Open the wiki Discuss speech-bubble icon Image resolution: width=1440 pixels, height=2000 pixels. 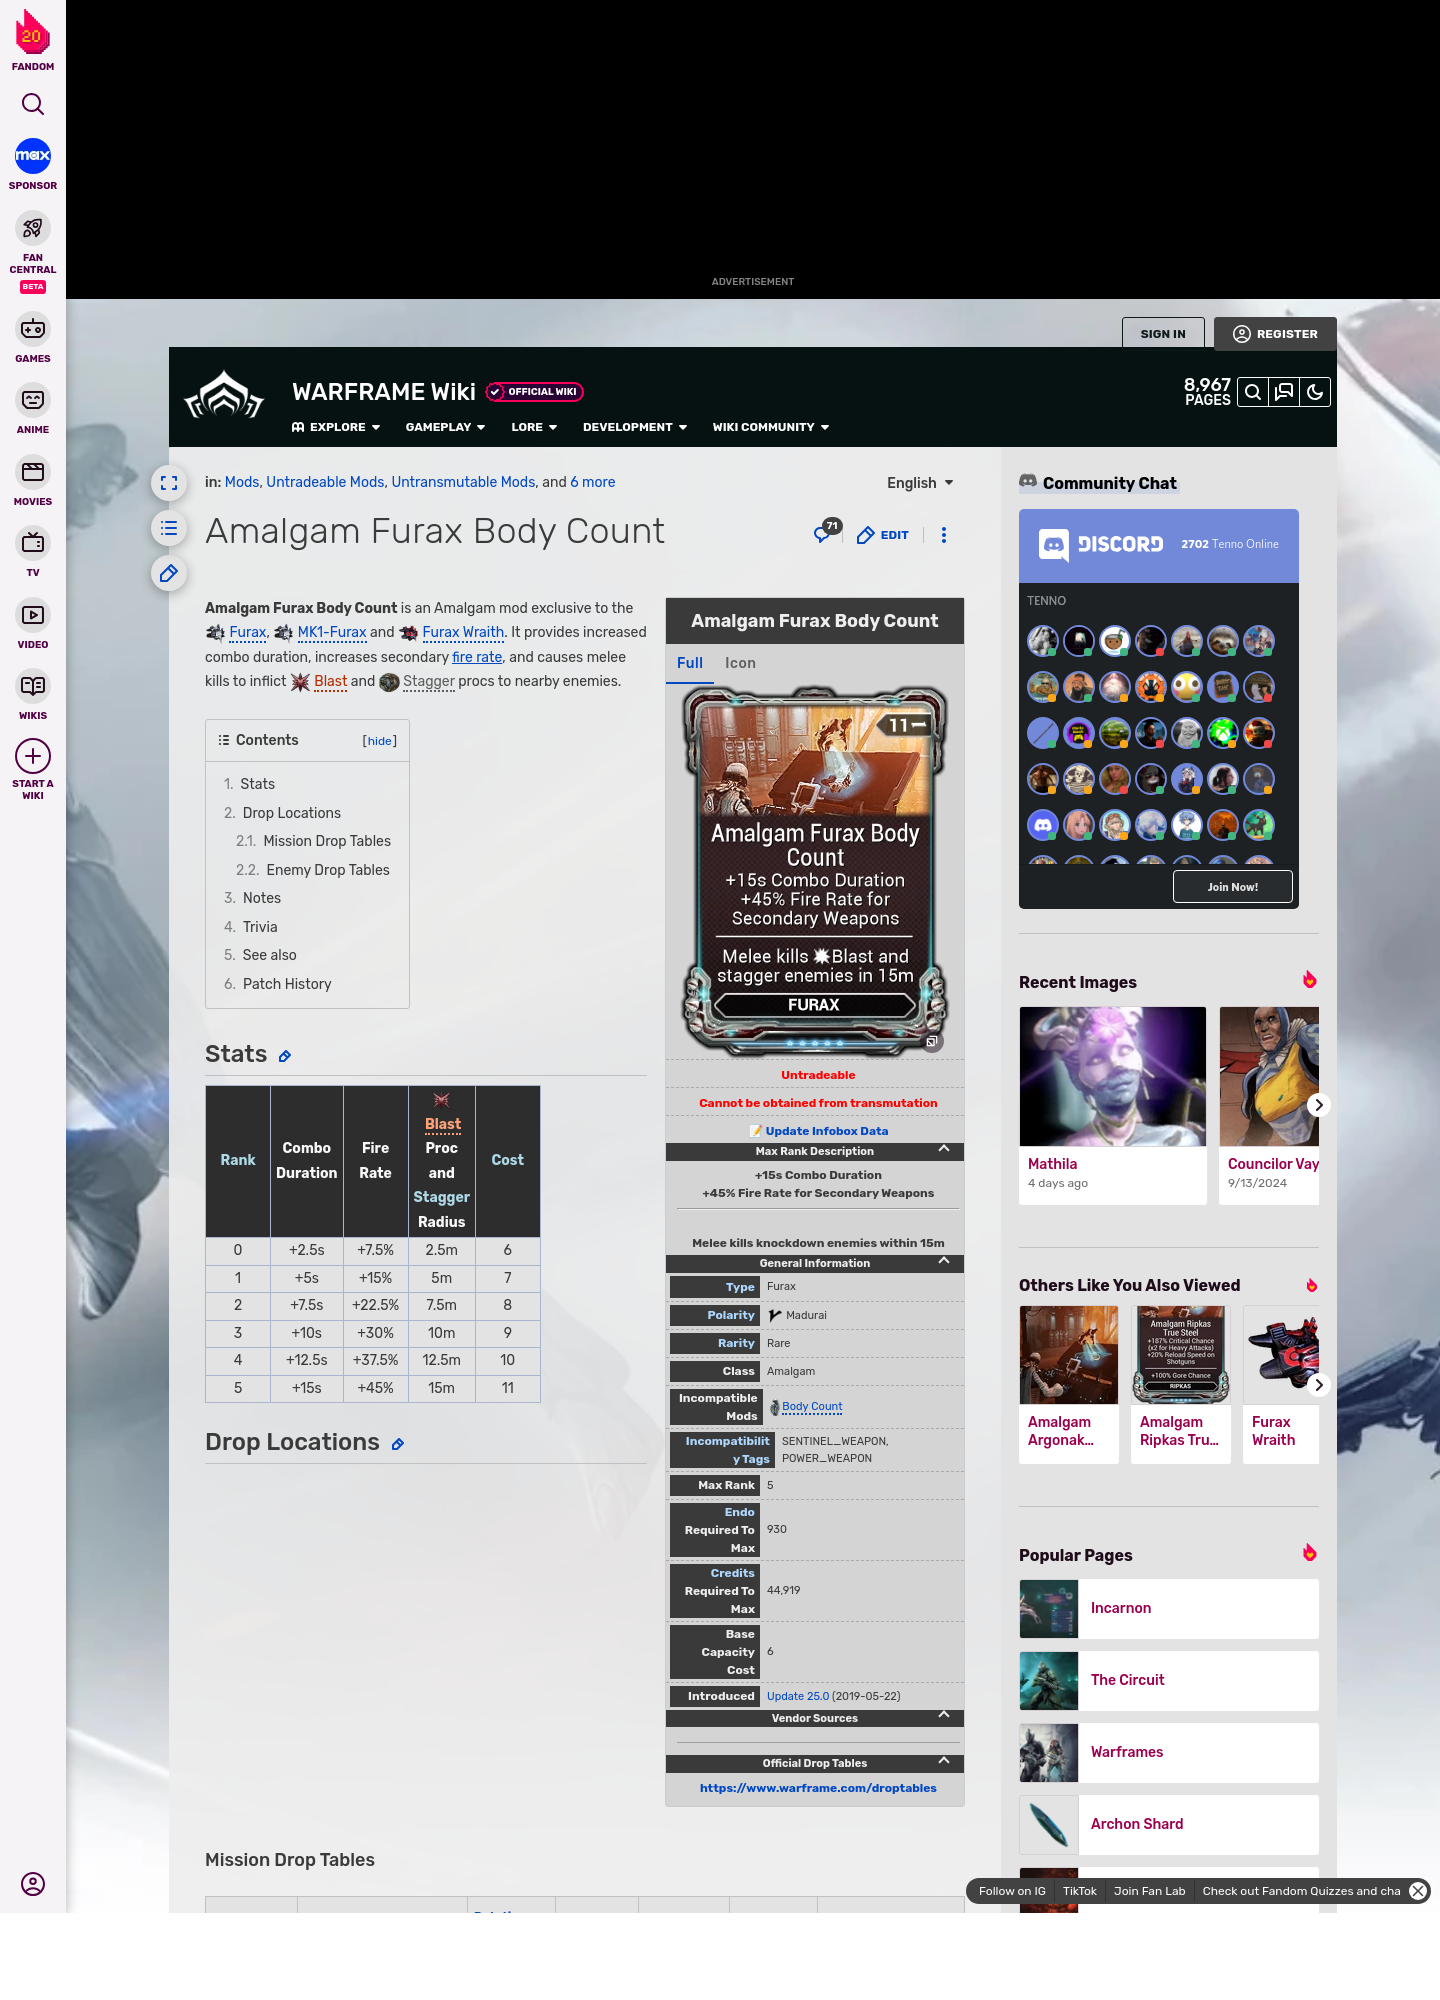pyautogui.click(x=1284, y=392)
